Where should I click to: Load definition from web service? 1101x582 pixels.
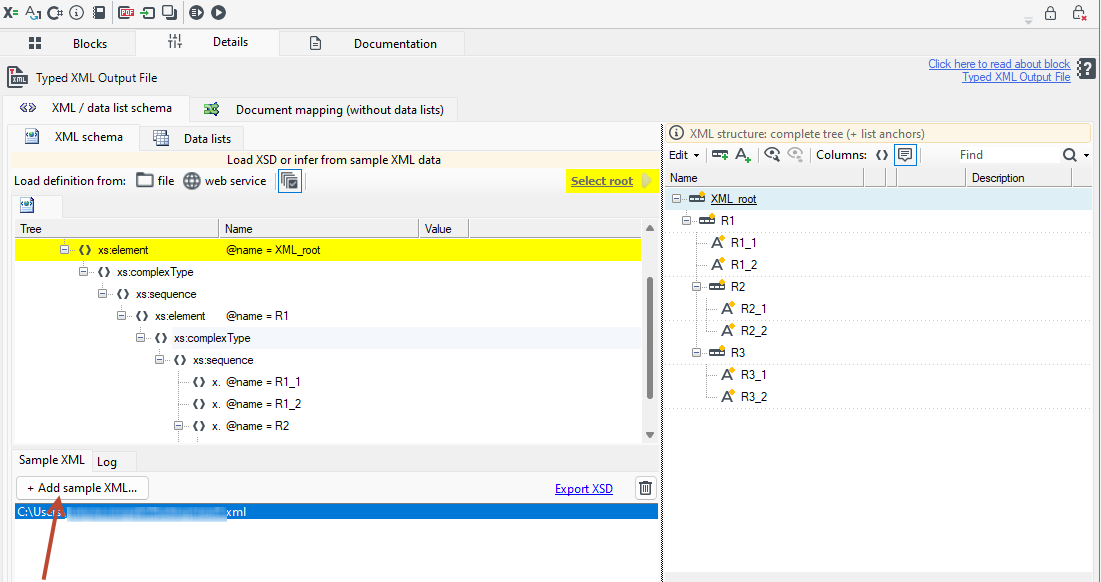pos(225,181)
